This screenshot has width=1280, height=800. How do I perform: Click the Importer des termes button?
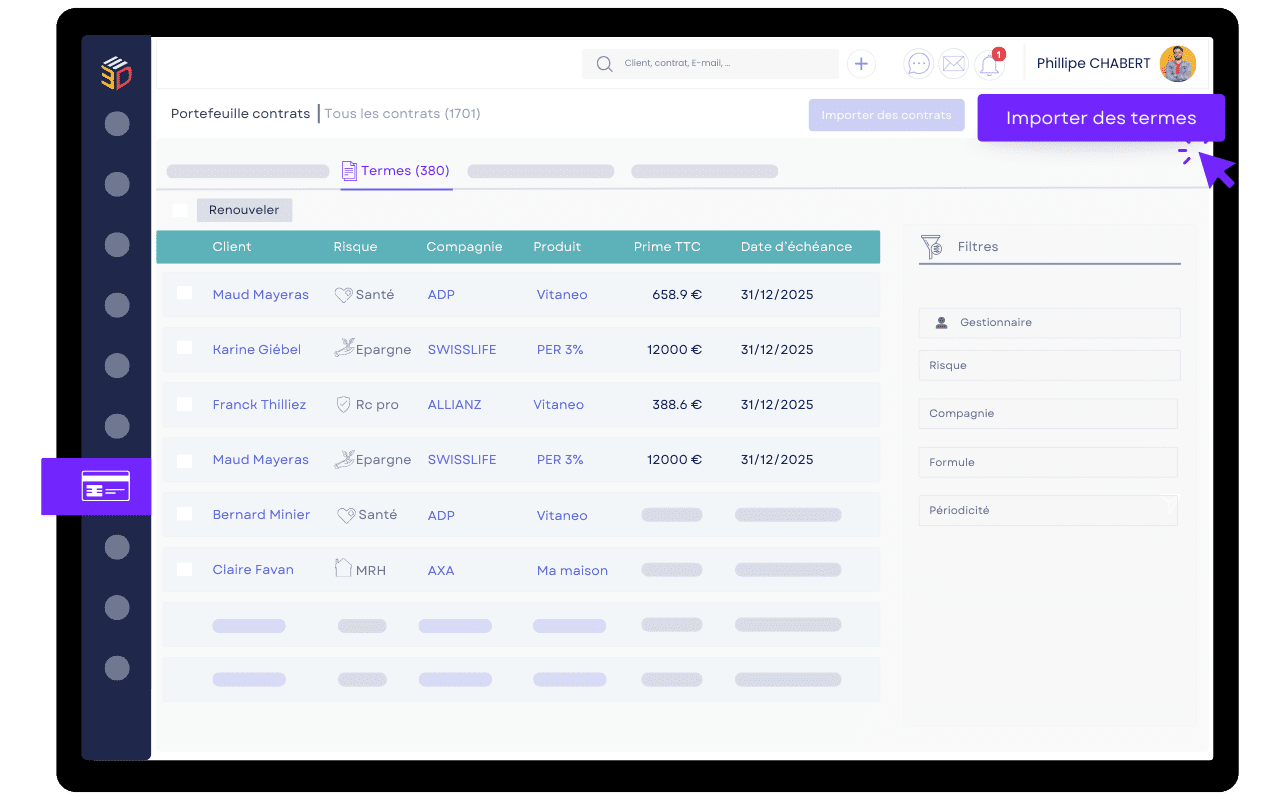[x=1100, y=117]
